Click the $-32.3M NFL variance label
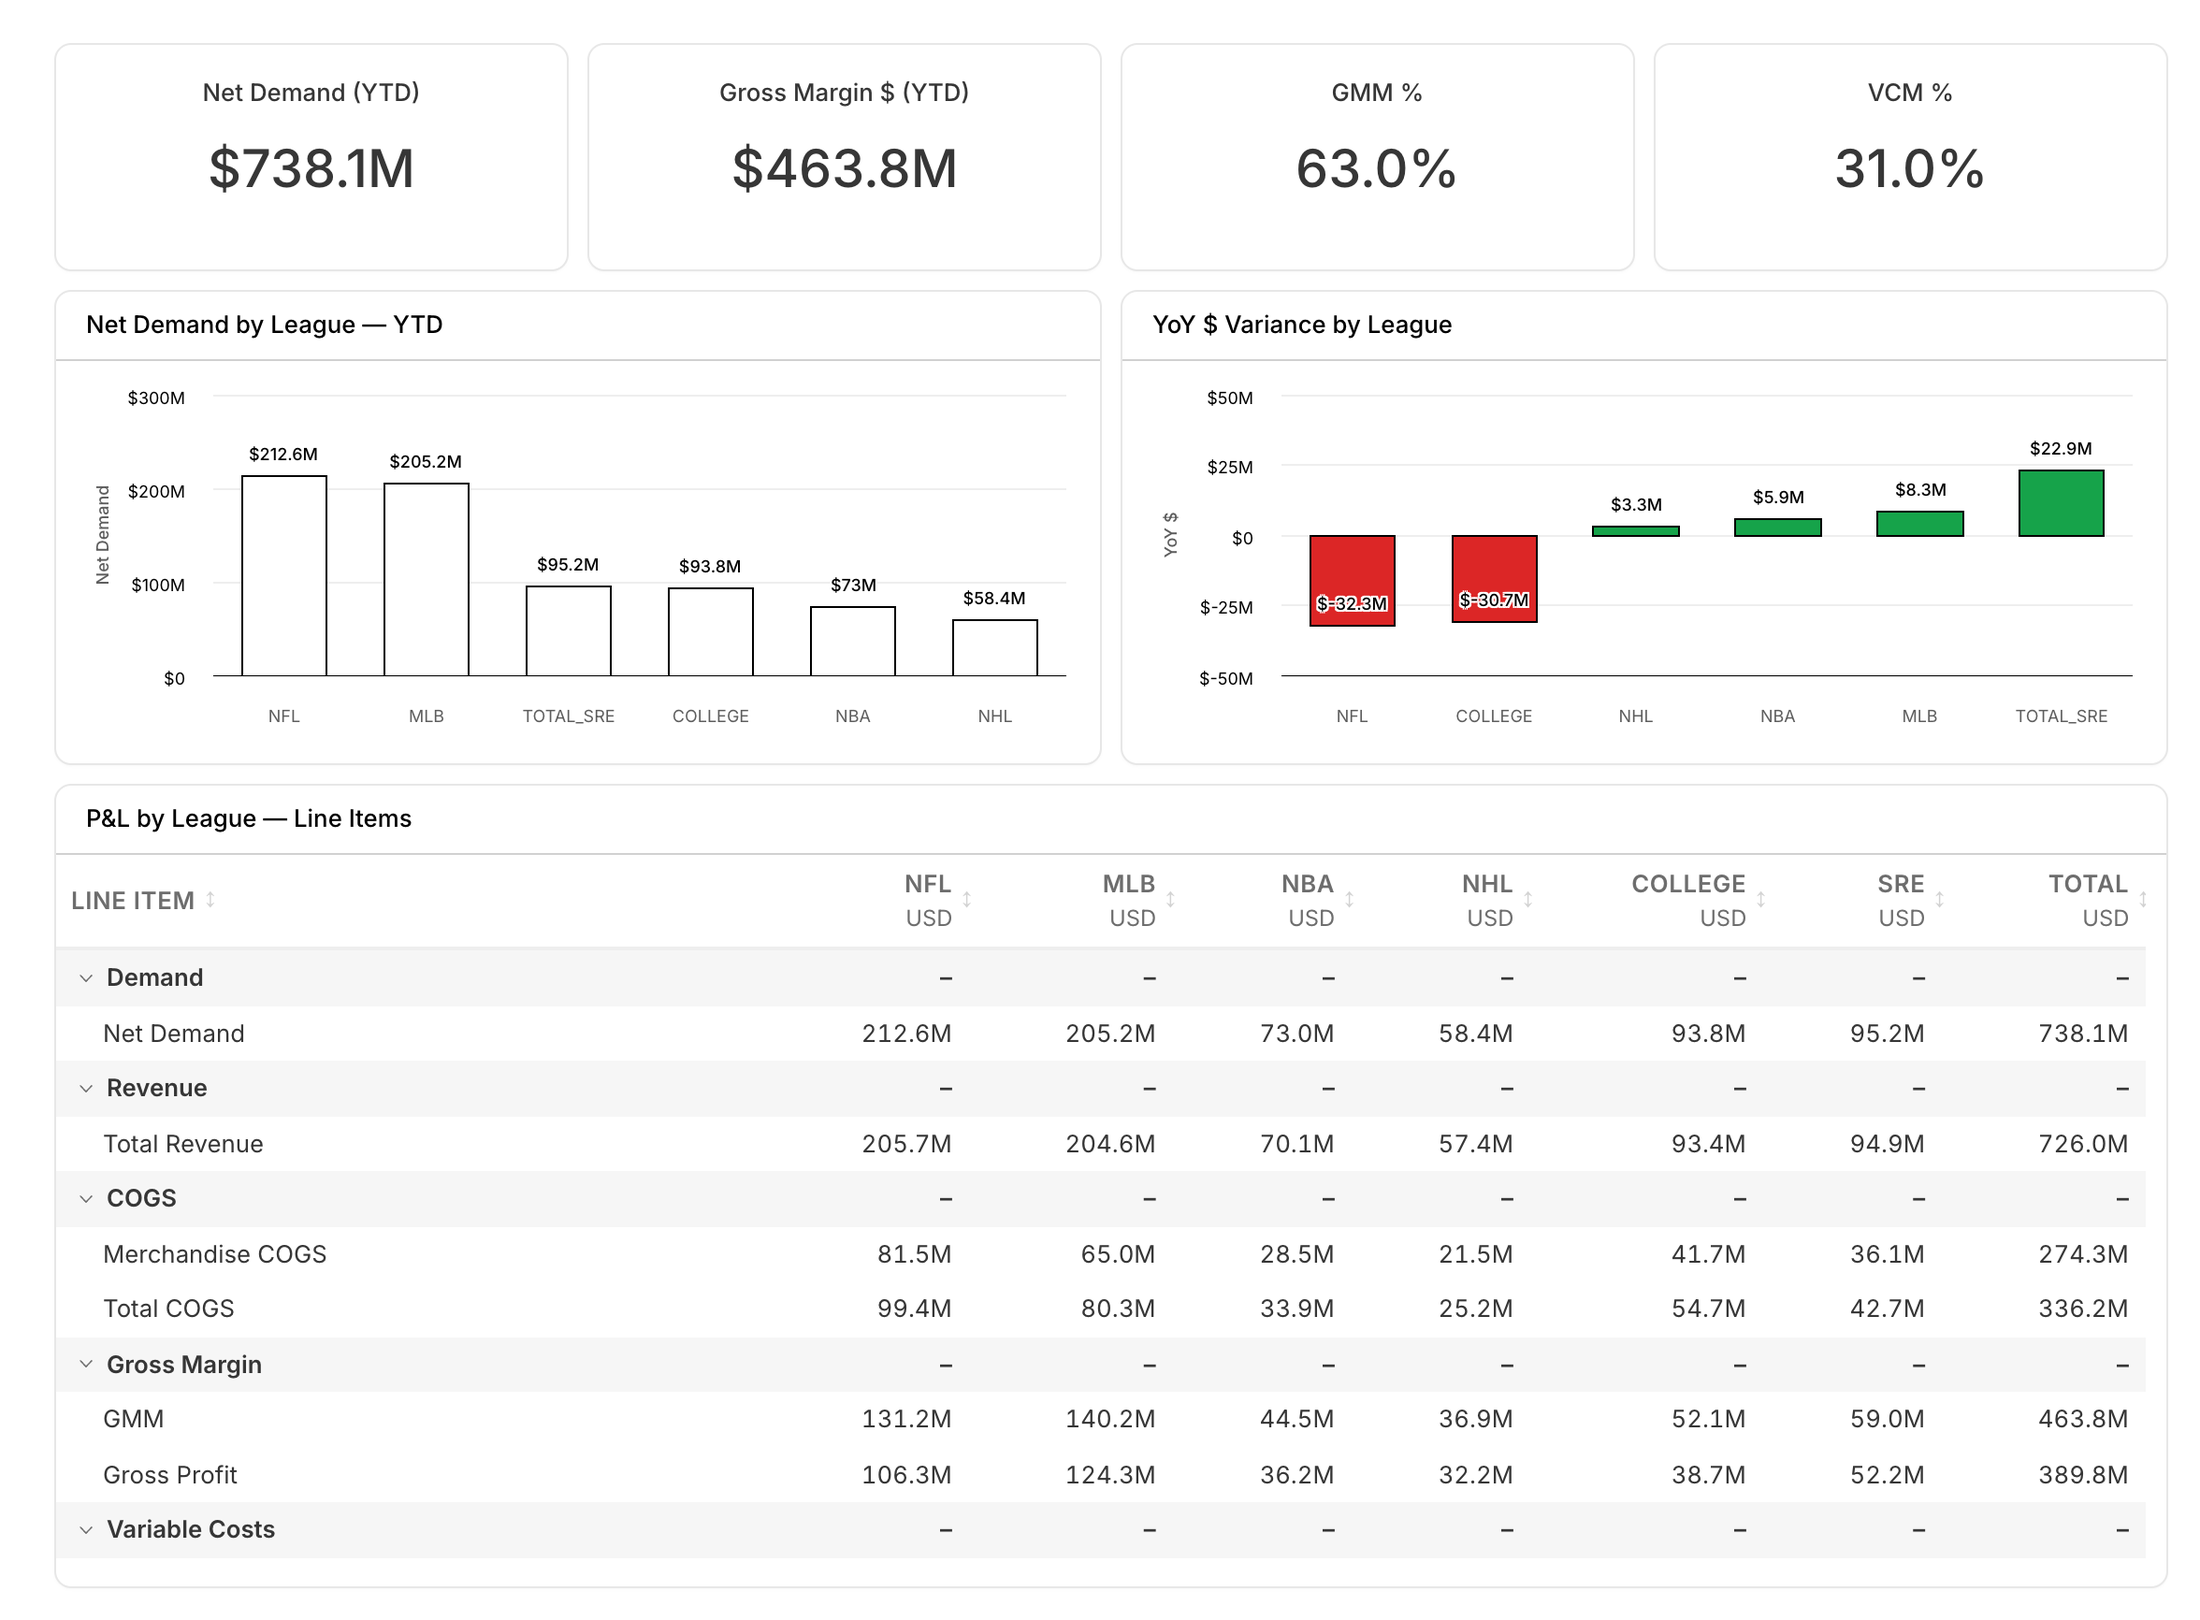Viewport: 2200px width, 1620px height. (1352, 603)
